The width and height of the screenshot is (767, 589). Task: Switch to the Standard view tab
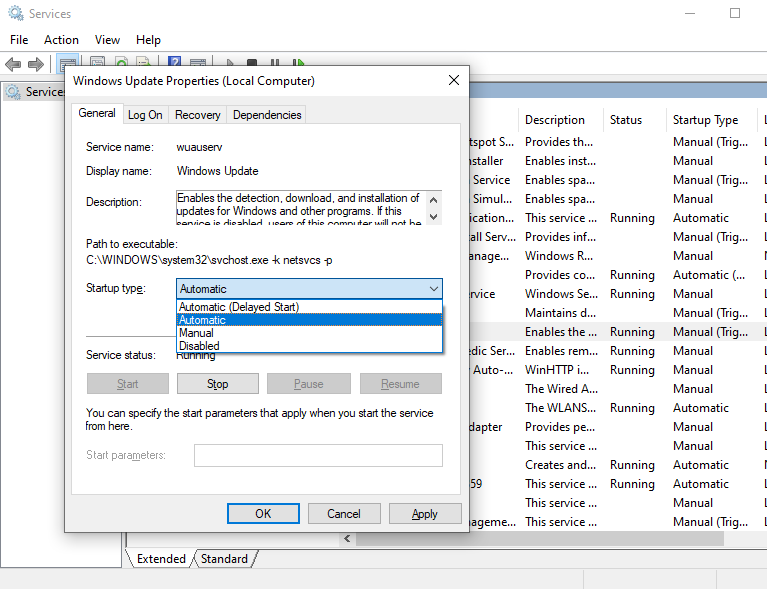[224, 559]
